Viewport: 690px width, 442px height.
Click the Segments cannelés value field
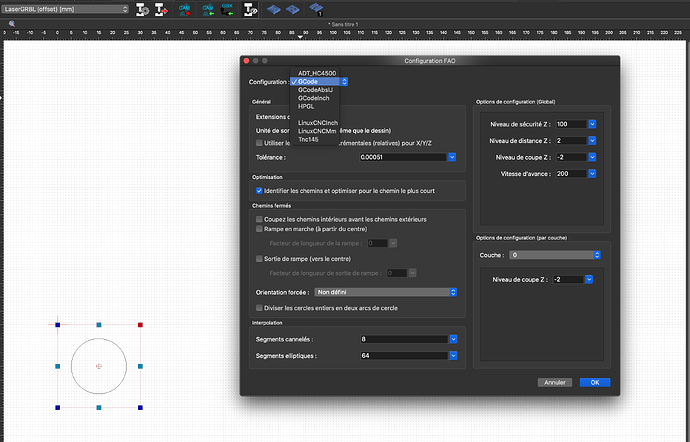(x=404, y=339)
